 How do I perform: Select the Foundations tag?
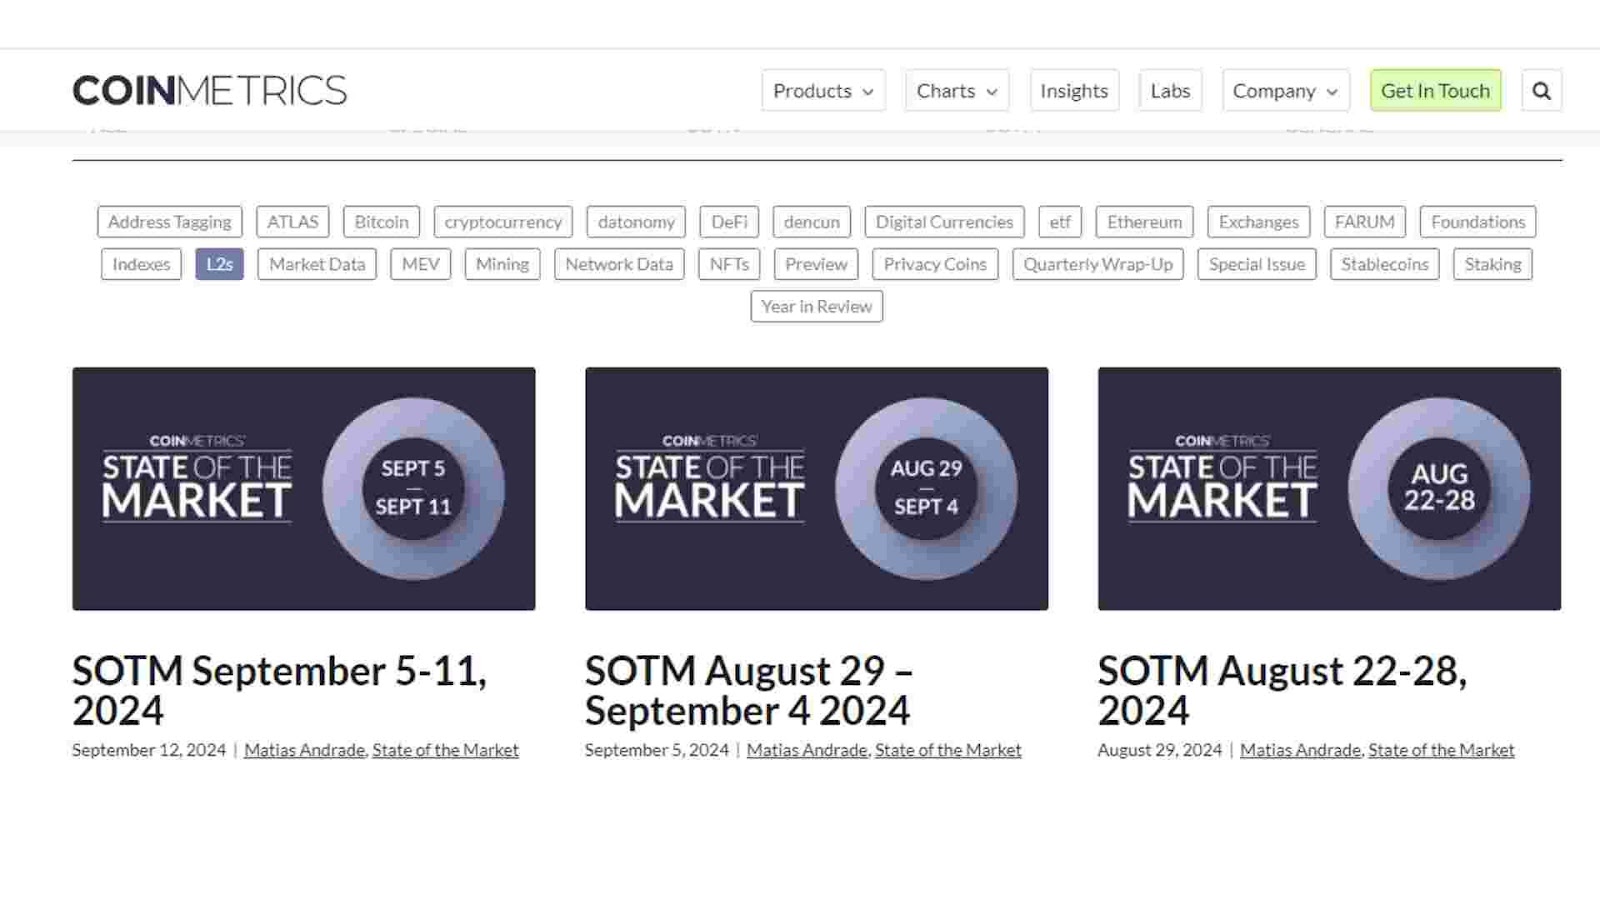point(1478,221)
